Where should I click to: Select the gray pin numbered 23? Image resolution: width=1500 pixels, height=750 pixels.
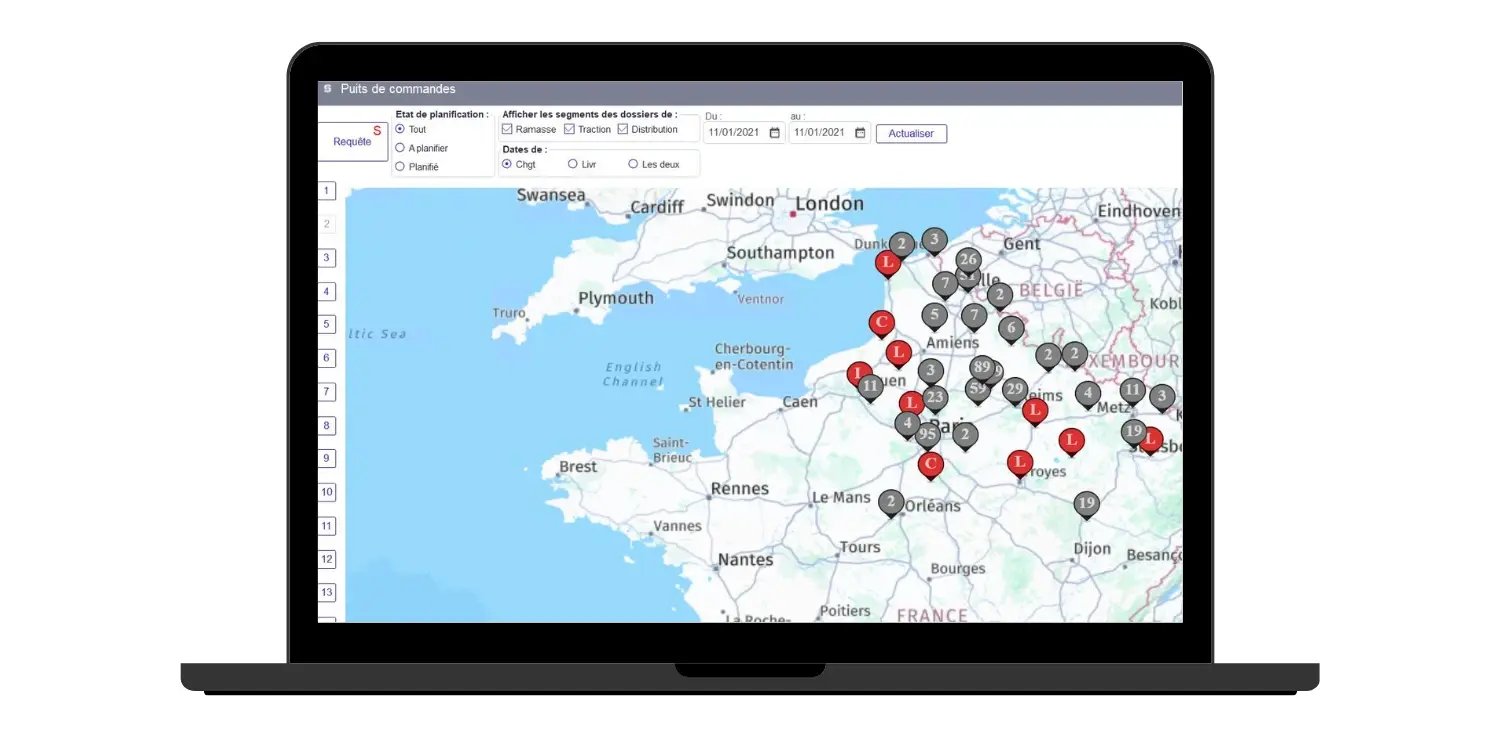[935, 398]
